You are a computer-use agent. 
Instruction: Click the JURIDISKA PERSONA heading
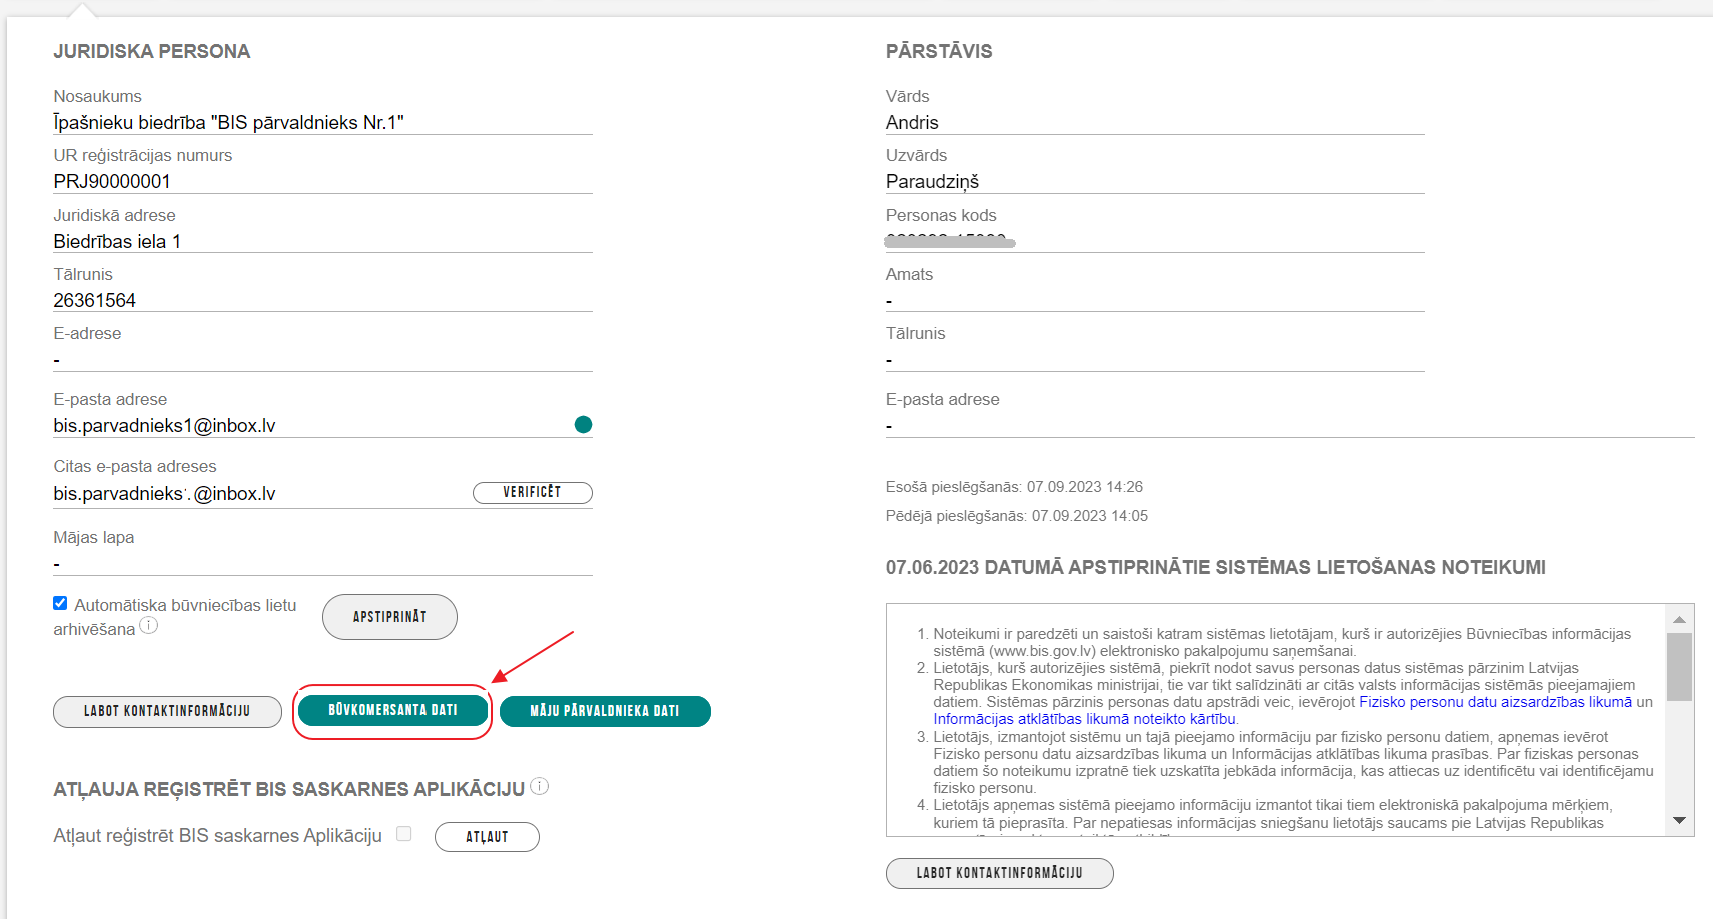[x=152, y=51]
